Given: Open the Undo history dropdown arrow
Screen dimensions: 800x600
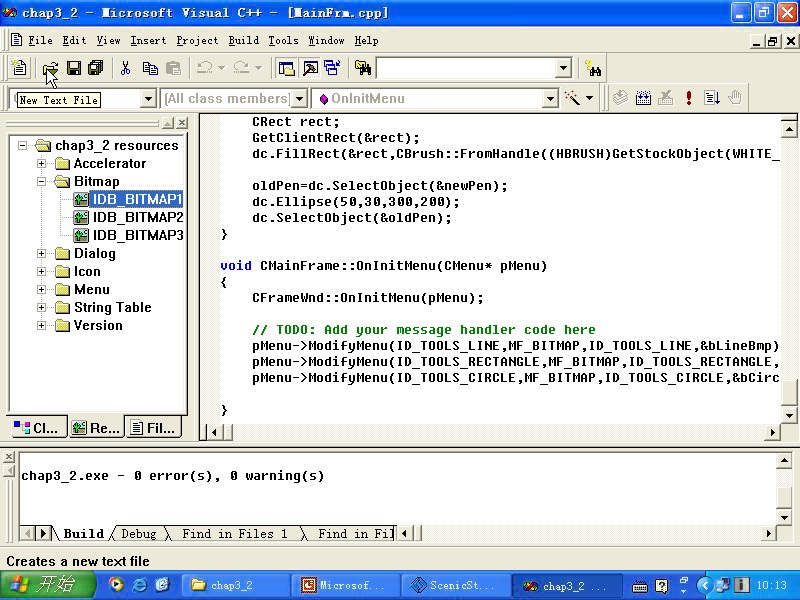Looking at the screenshot, I should coord(221,68).
